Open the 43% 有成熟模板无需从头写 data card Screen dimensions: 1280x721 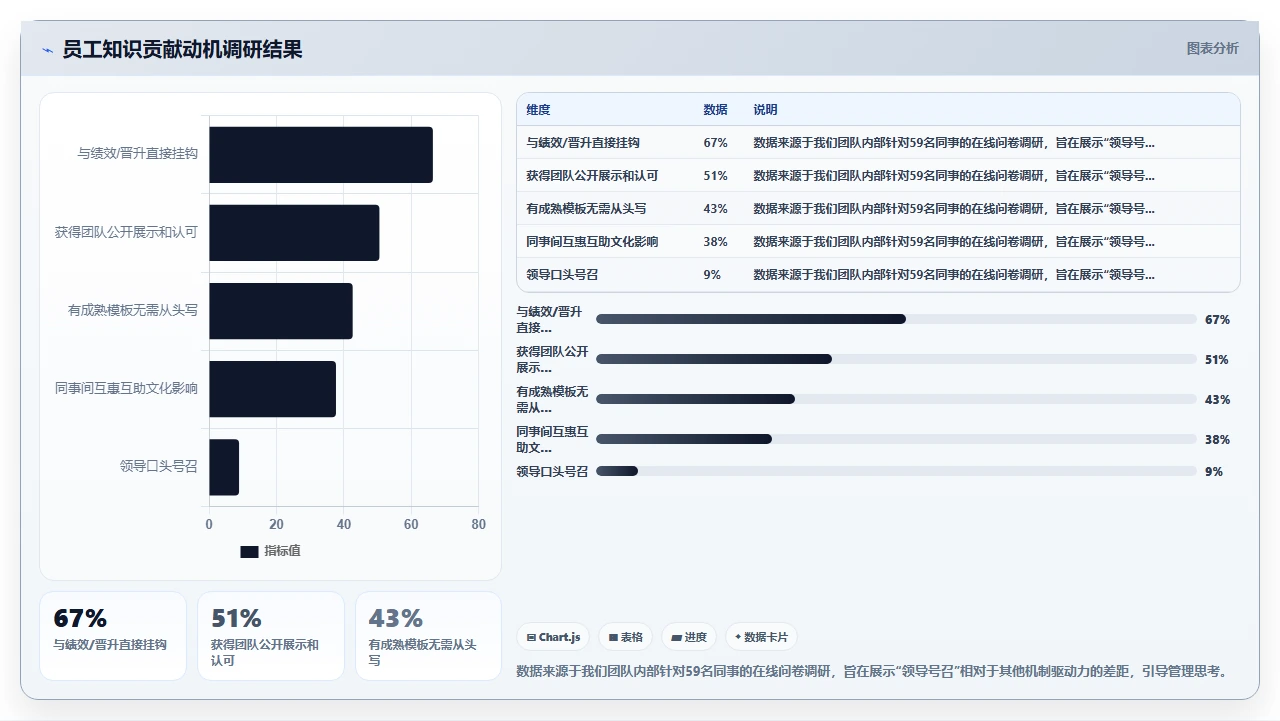click(428, 636)
